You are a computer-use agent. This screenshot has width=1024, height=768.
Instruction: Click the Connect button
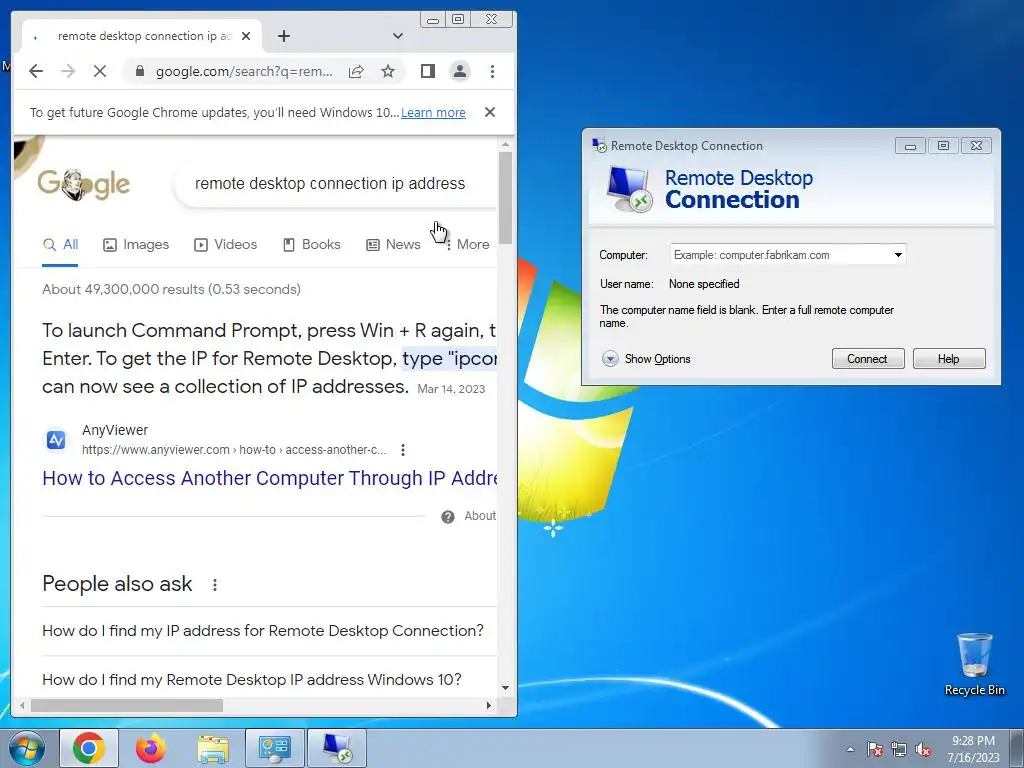tap(868, 359)
